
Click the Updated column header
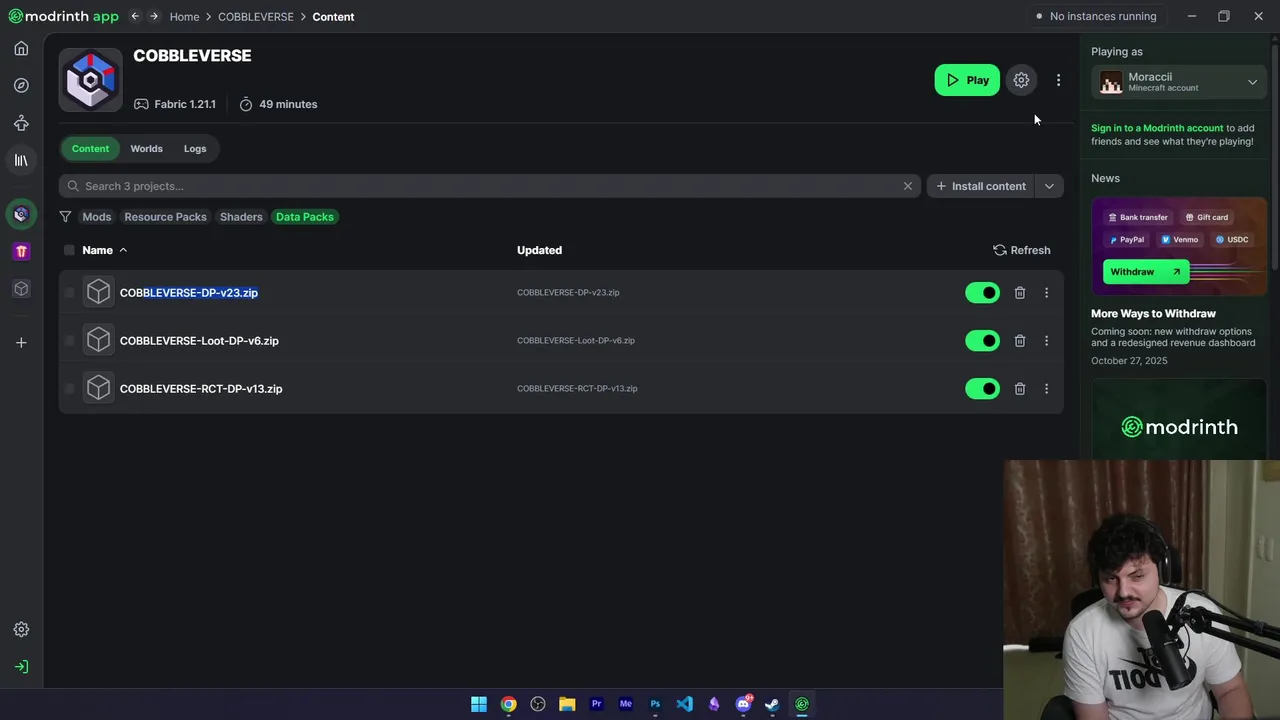pyautogui.click(x=539, y=250)
